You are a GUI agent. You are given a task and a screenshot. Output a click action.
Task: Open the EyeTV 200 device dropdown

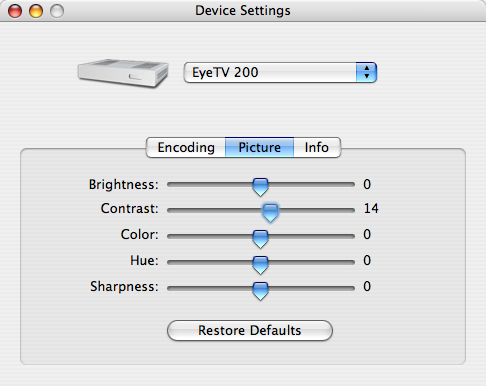pyautogui.click(x=280, y=72)
